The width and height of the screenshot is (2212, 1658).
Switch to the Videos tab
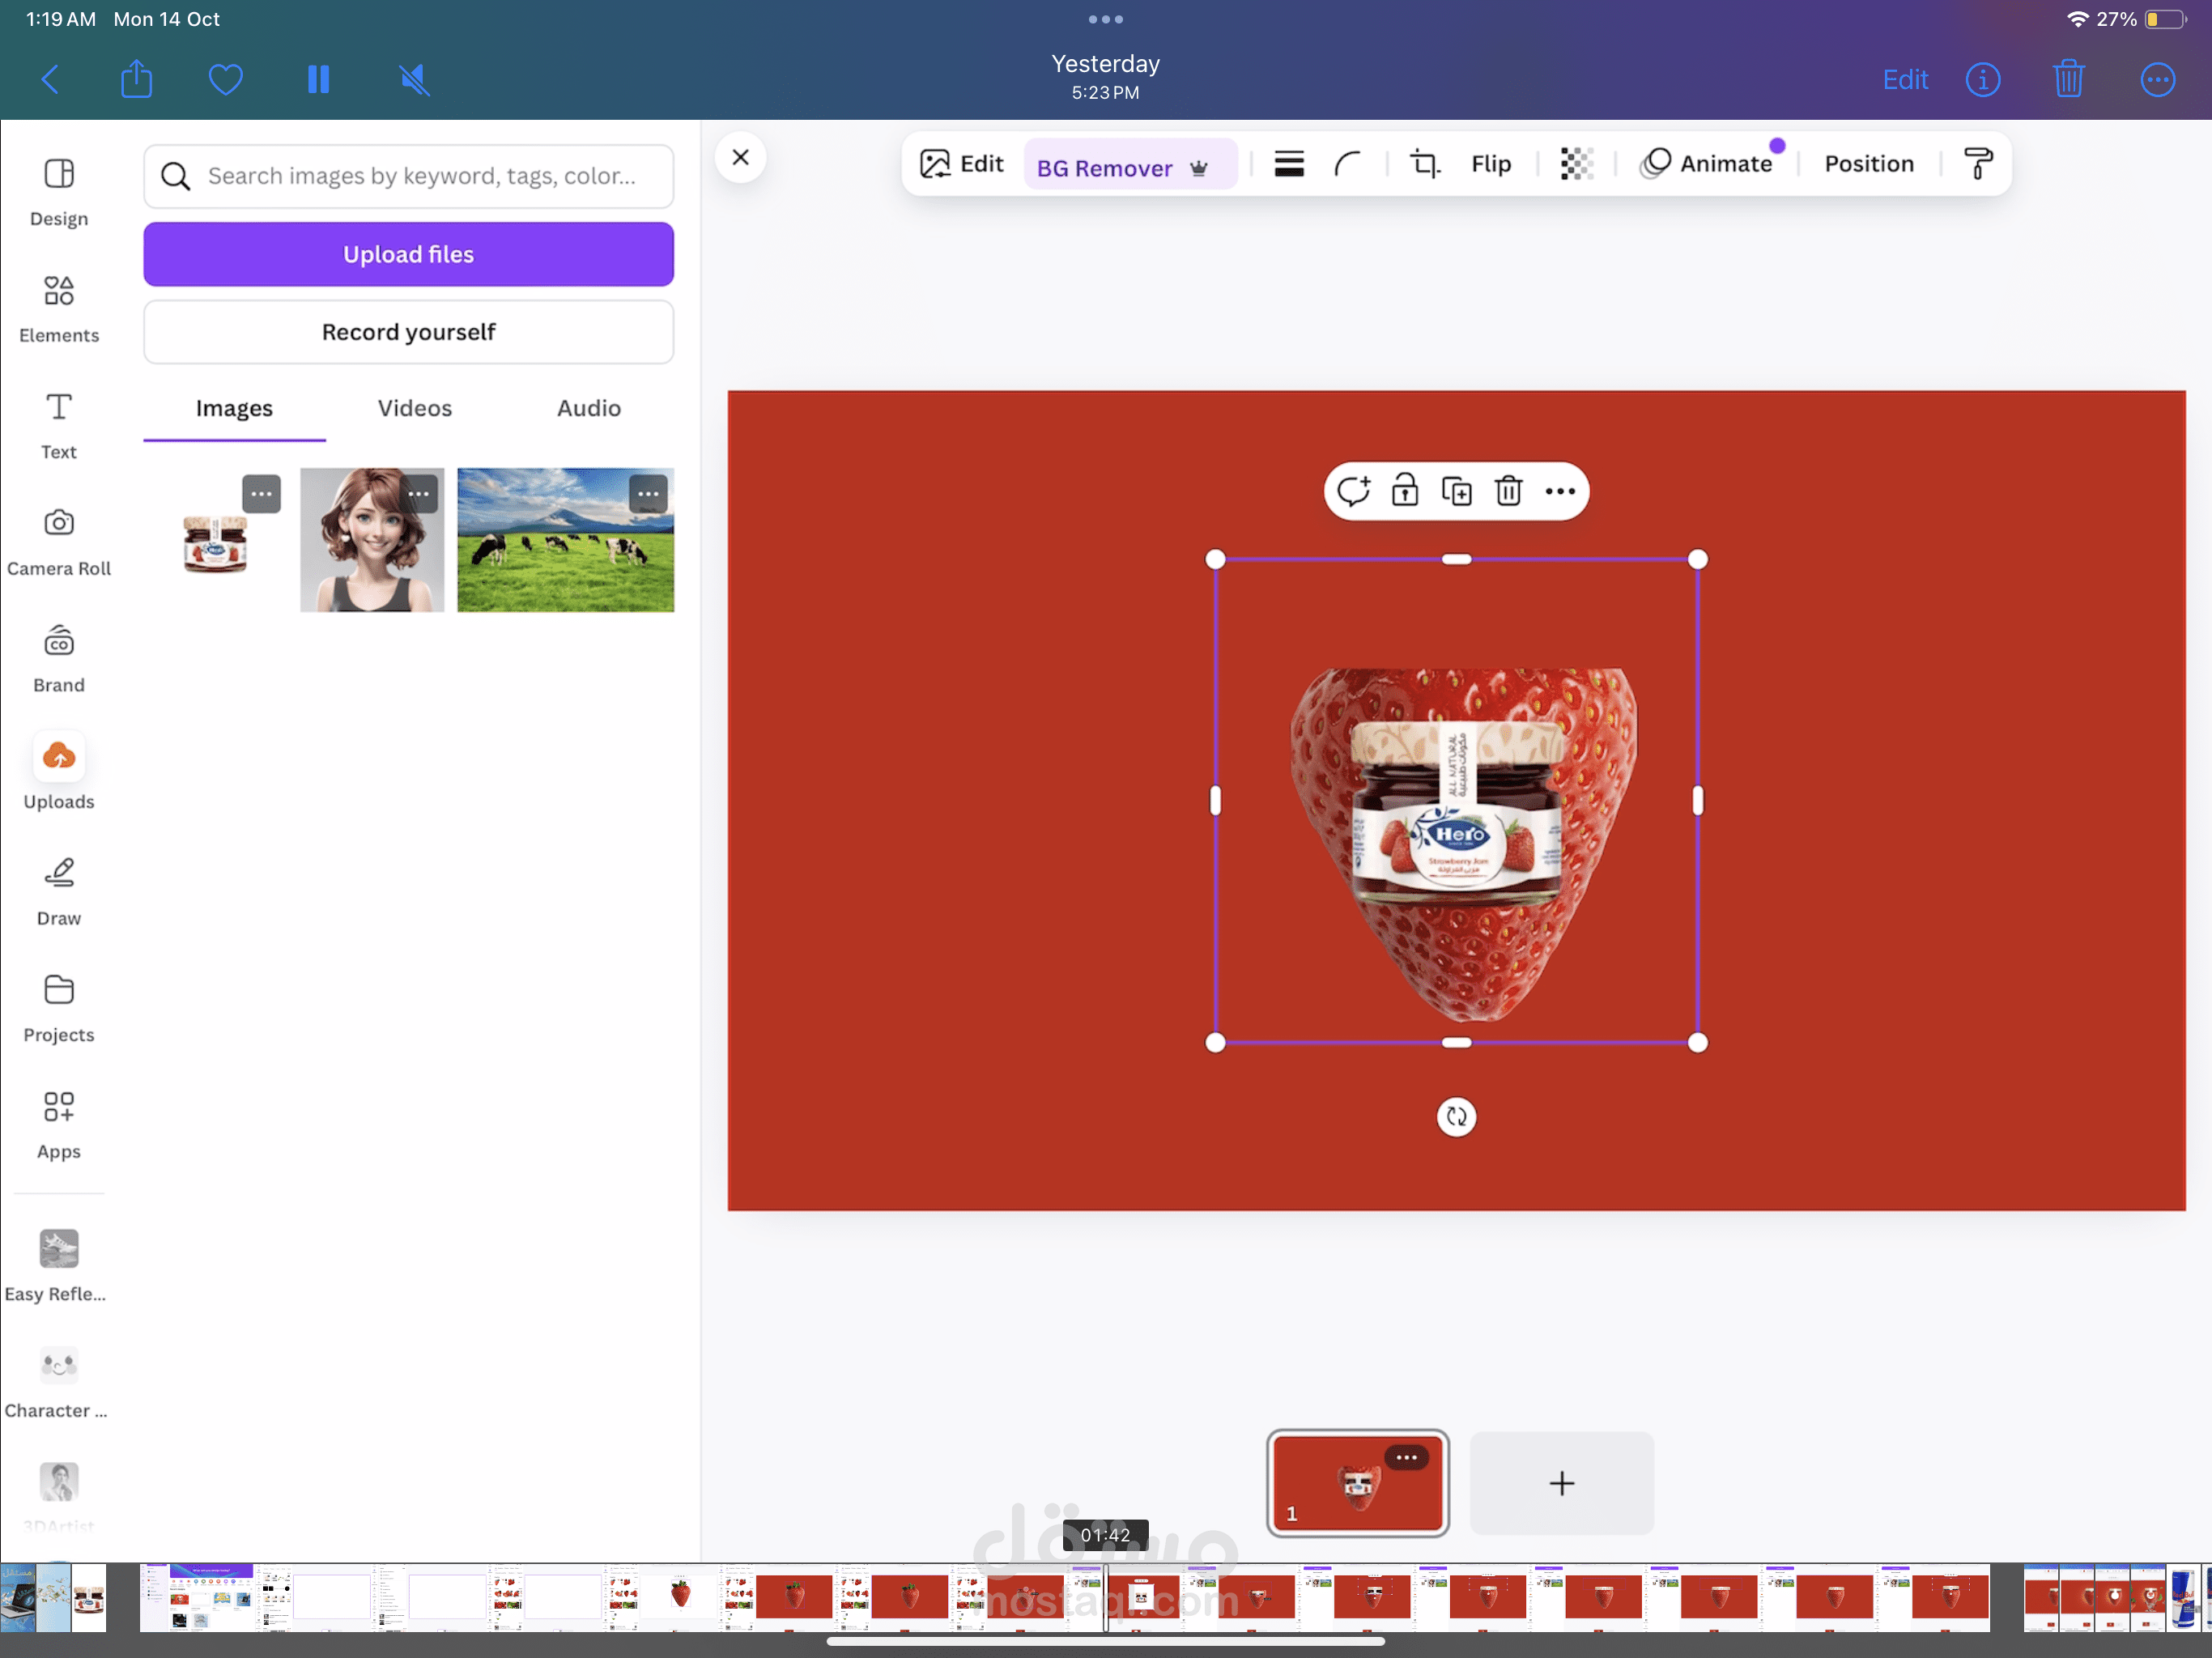pyautogui.click(x=414, y=408)
